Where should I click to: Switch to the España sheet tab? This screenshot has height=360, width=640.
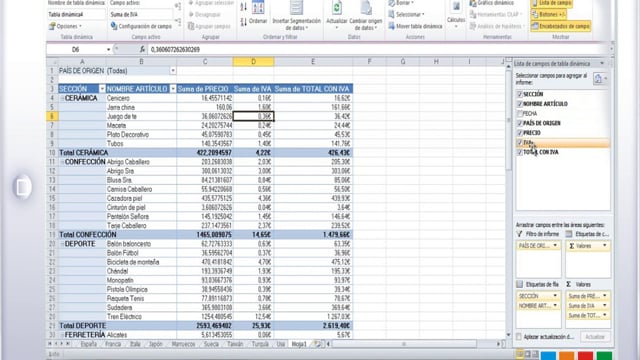[88, 344]
